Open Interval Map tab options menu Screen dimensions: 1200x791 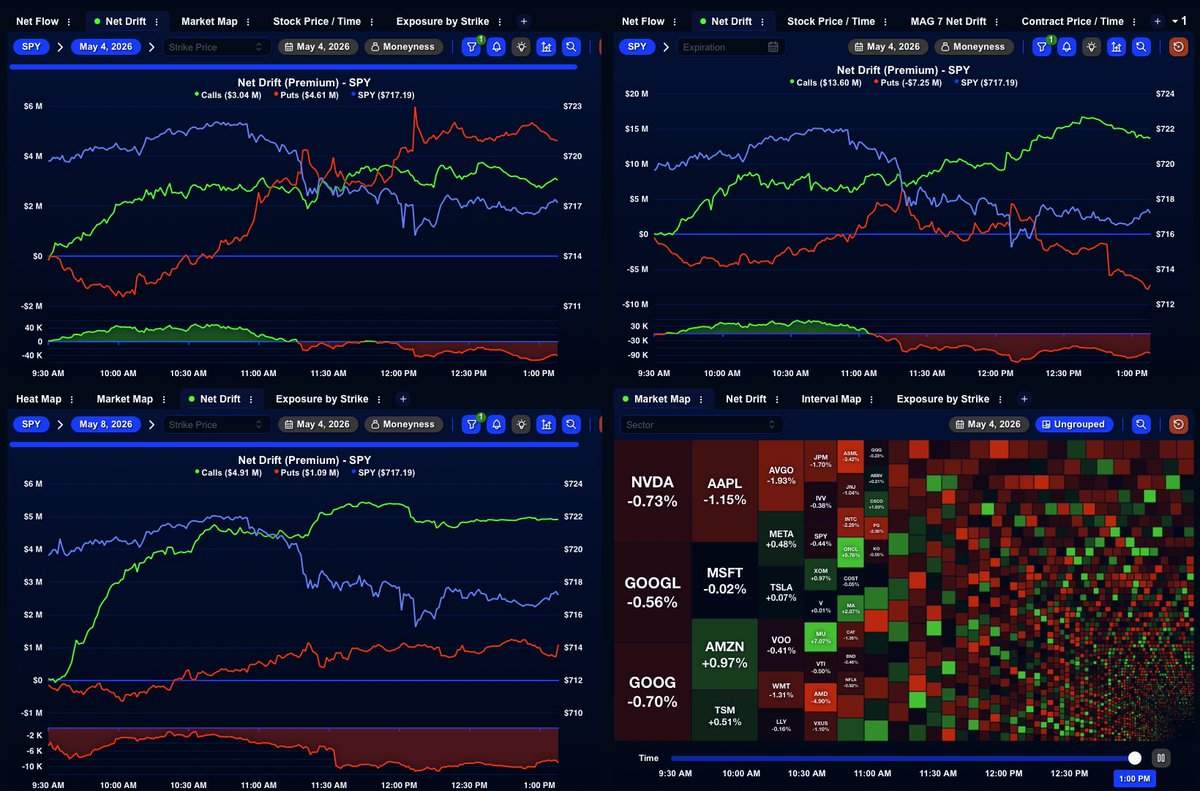click(872, 399)
